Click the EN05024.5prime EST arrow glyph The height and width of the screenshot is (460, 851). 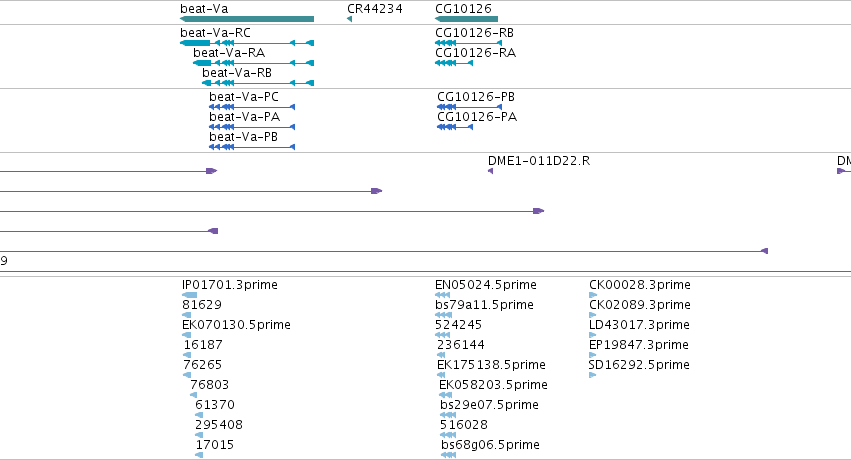click(x=443, y=295)
